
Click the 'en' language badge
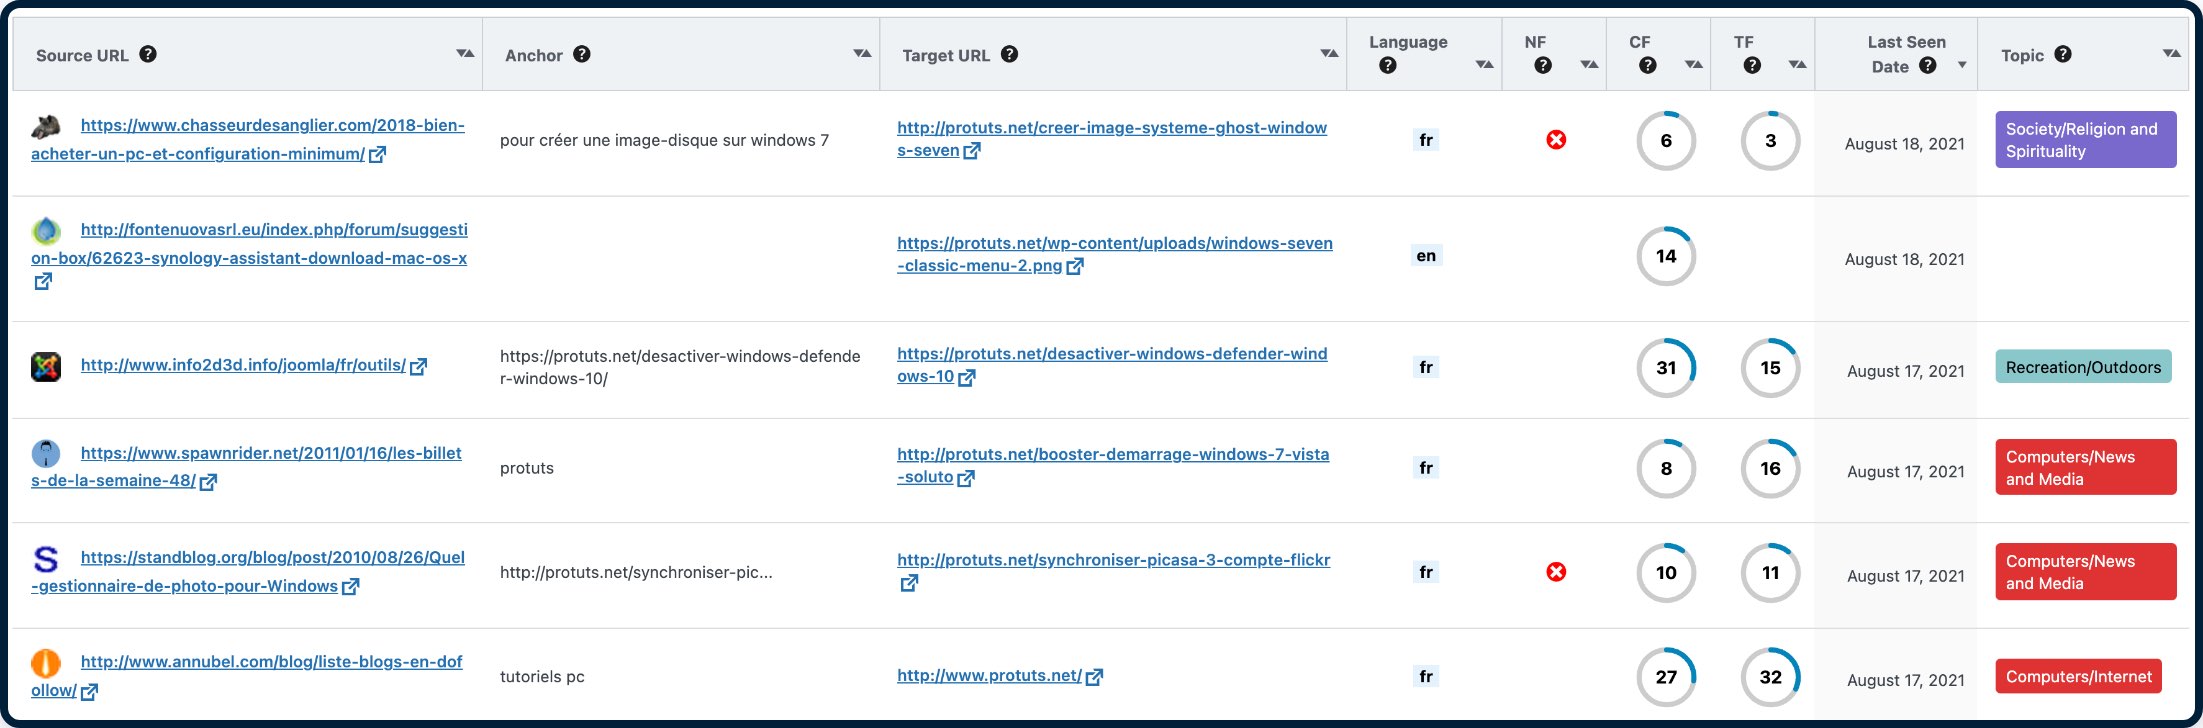[x=1426, y=255]
